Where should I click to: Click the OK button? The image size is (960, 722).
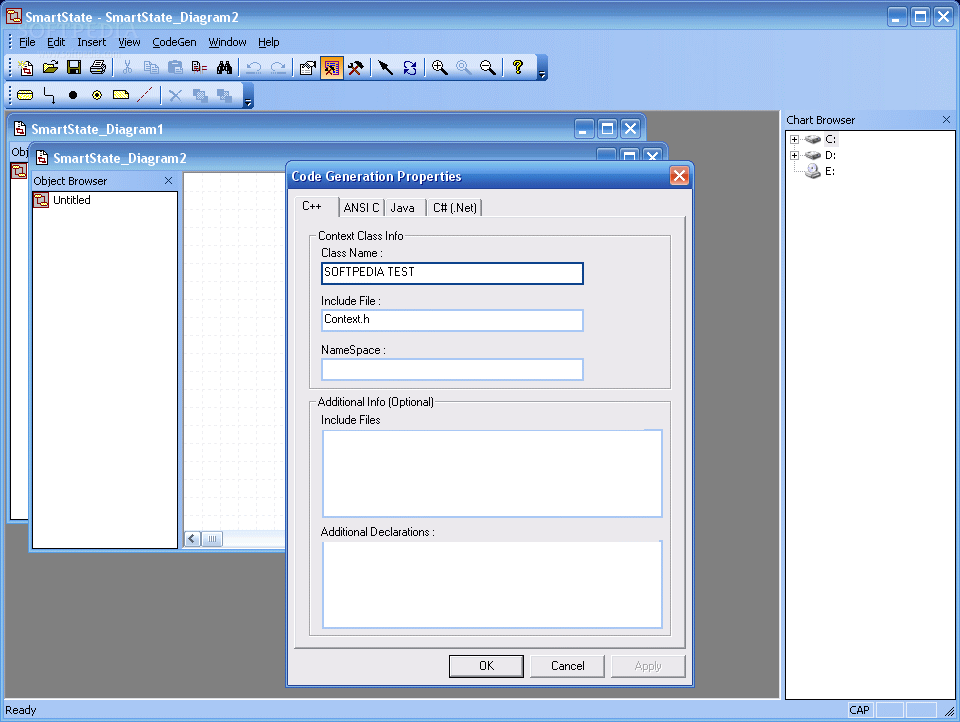(x=486, y=666)
